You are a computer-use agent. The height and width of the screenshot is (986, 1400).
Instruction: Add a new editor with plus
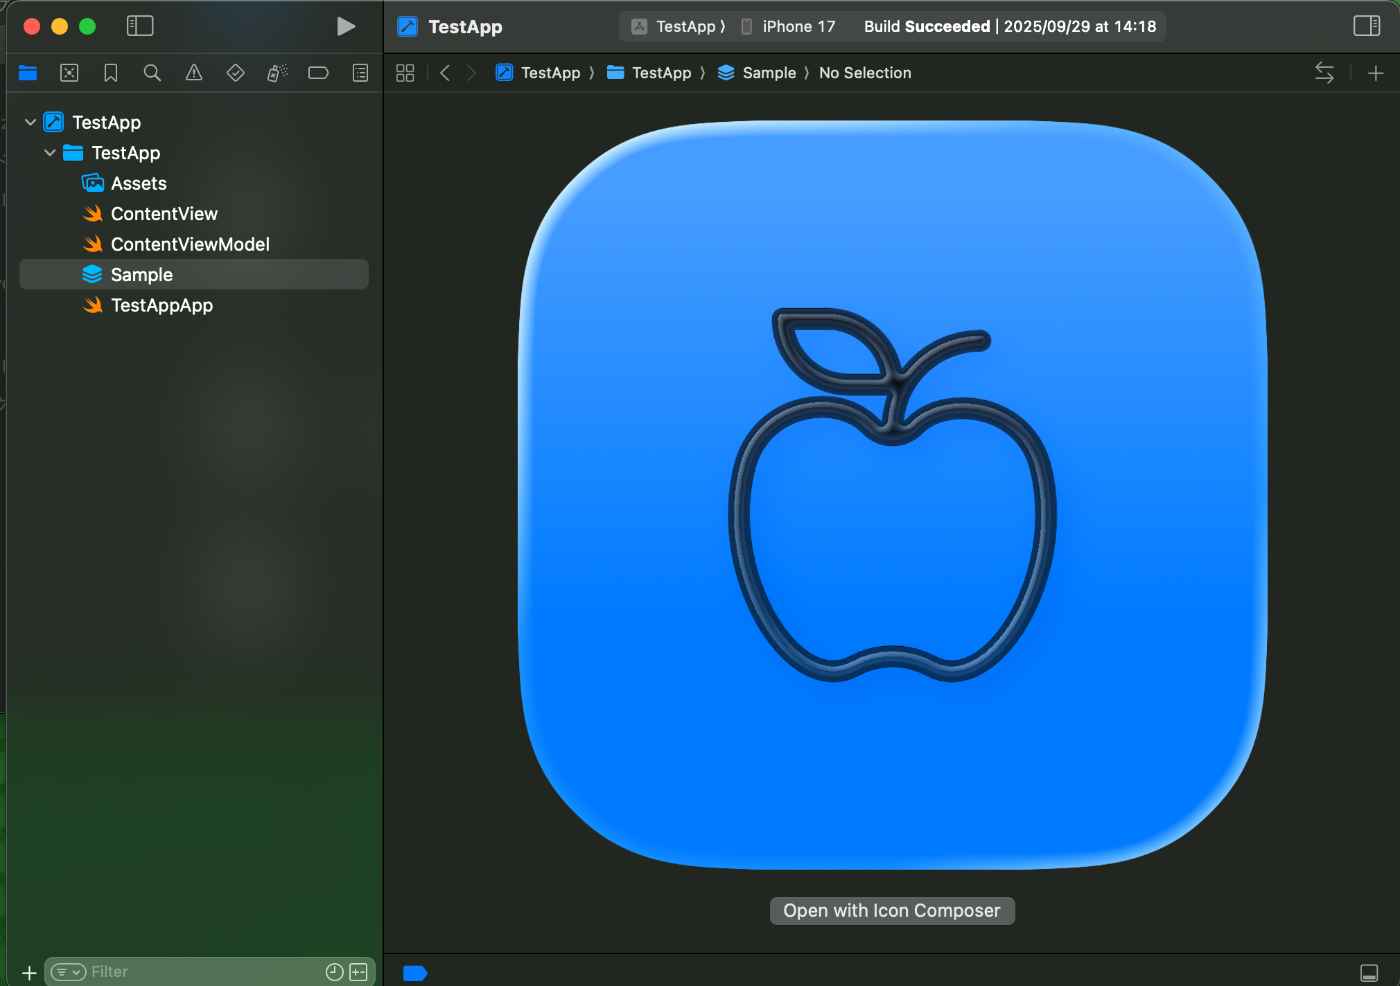pyautogui.click(x=1376, y=73)
